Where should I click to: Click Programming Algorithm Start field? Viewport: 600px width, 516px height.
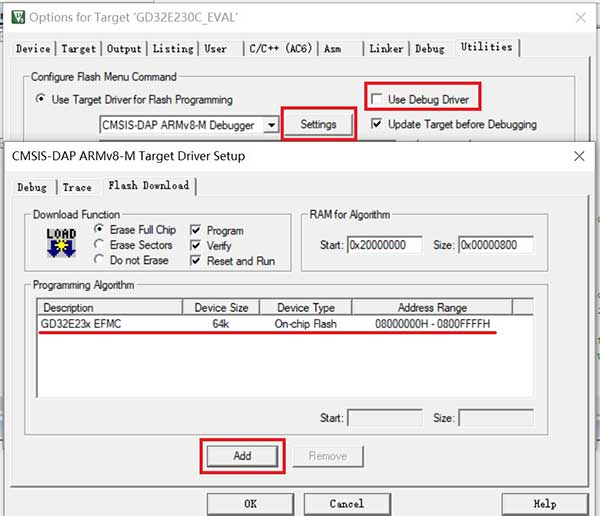point(385,418)
